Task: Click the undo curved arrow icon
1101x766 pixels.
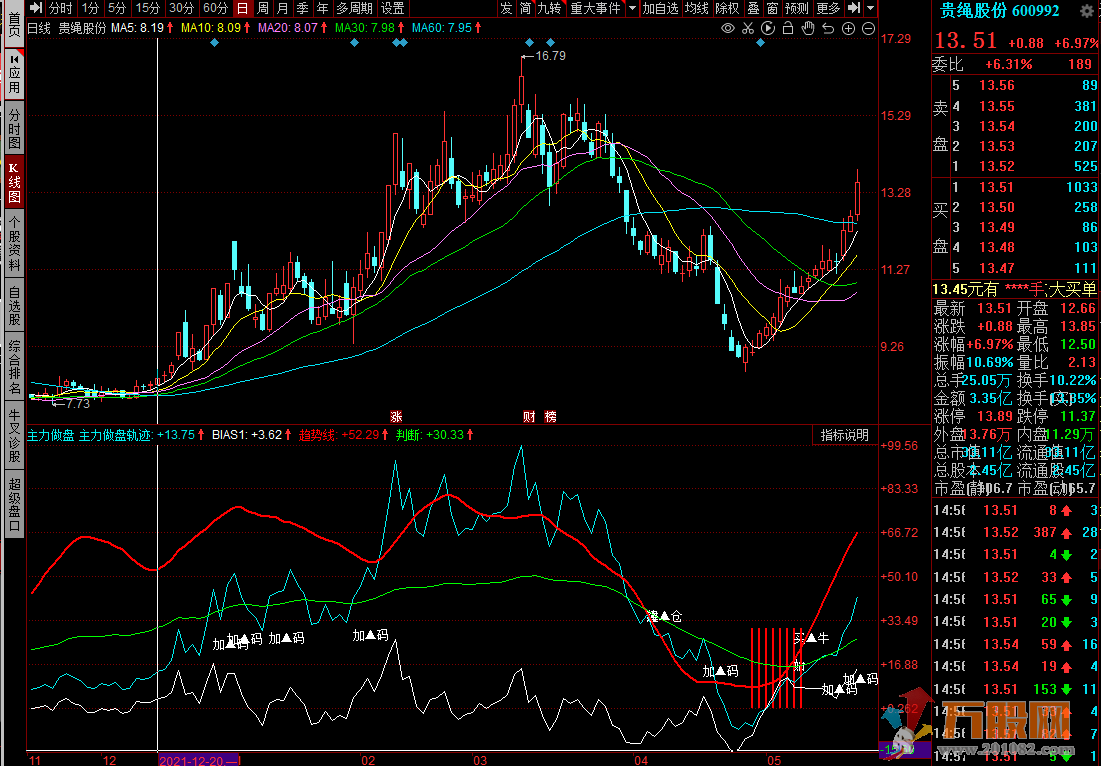Action: tap(829, 29)
